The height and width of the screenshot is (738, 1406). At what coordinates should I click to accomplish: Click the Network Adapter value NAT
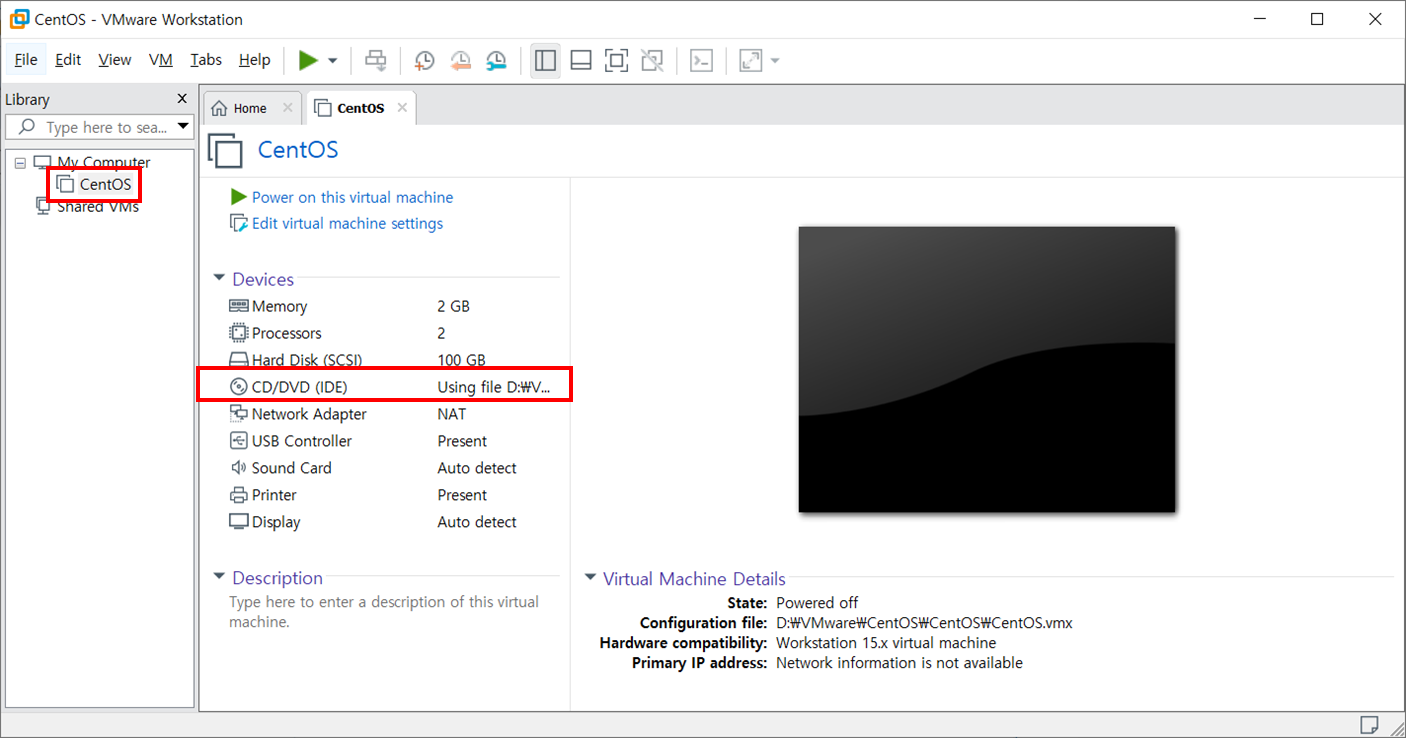click(452, 414)
